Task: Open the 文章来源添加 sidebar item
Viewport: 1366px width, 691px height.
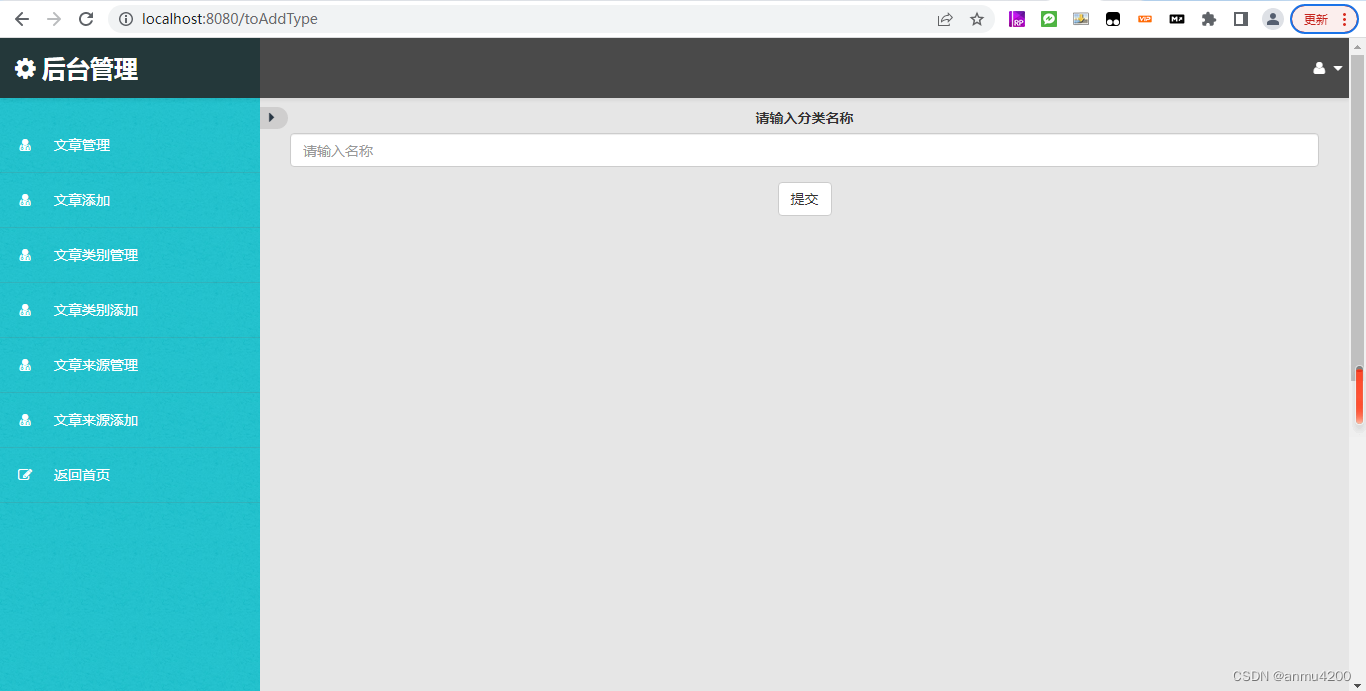Action: point(130,420)
